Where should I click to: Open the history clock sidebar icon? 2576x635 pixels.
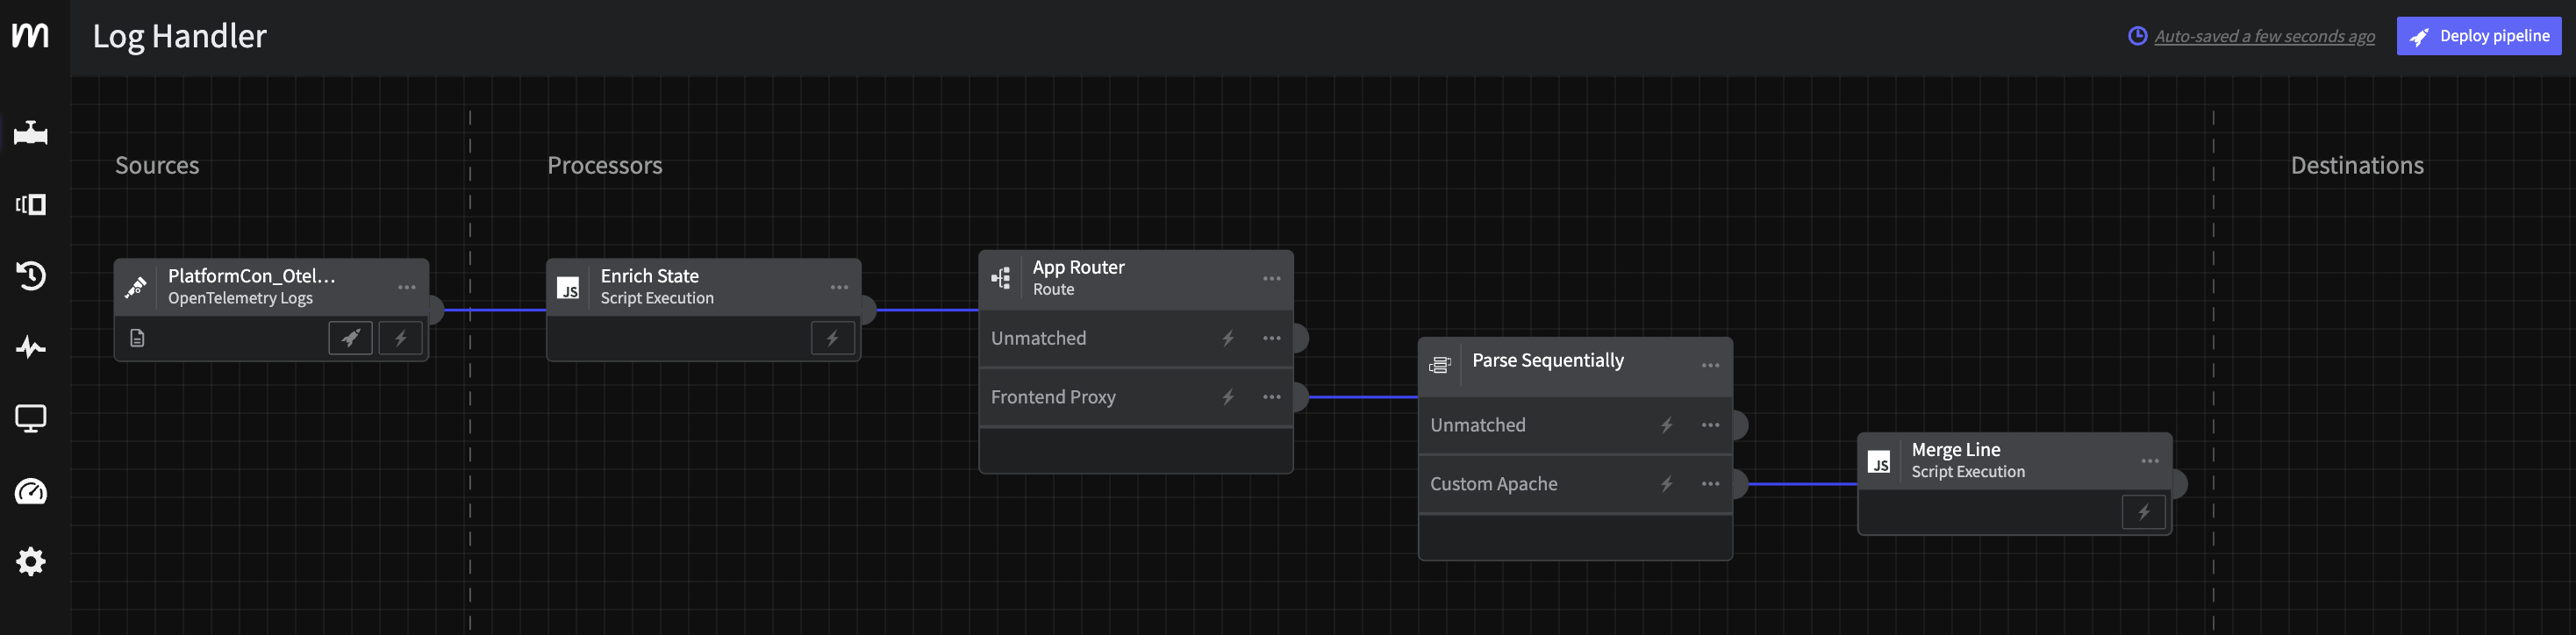[30, 276]
